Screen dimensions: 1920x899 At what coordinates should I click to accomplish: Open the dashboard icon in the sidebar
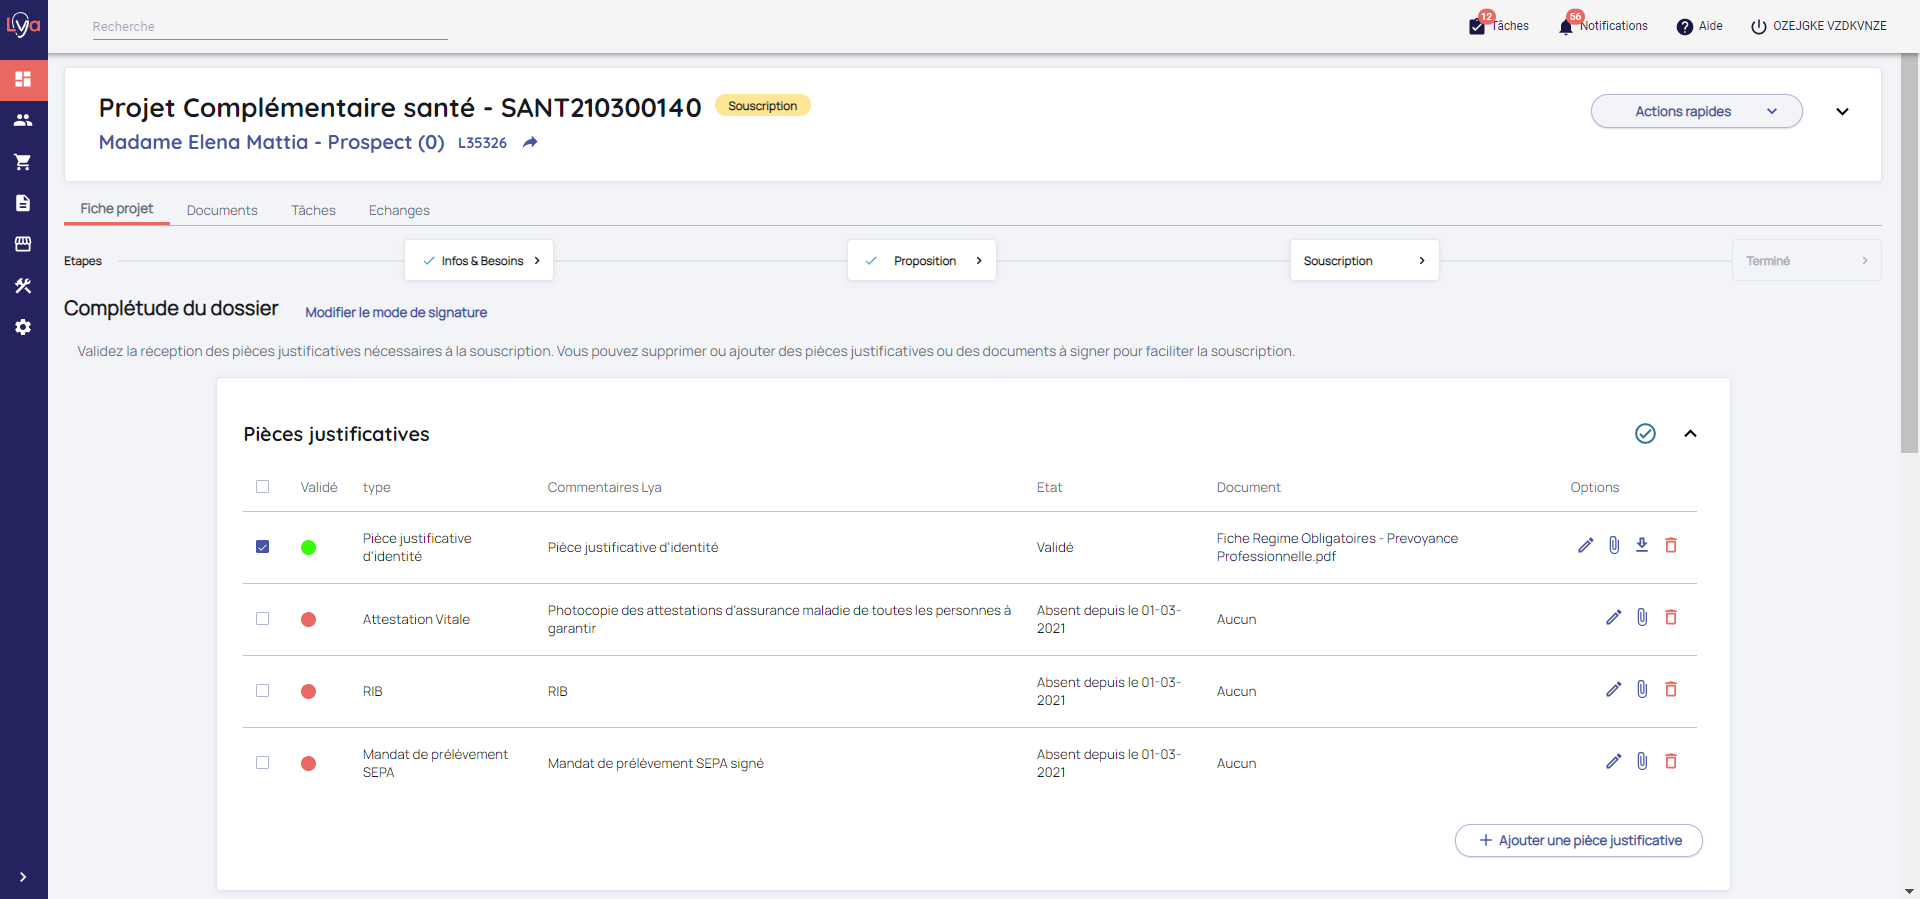(x=23, y=79)
